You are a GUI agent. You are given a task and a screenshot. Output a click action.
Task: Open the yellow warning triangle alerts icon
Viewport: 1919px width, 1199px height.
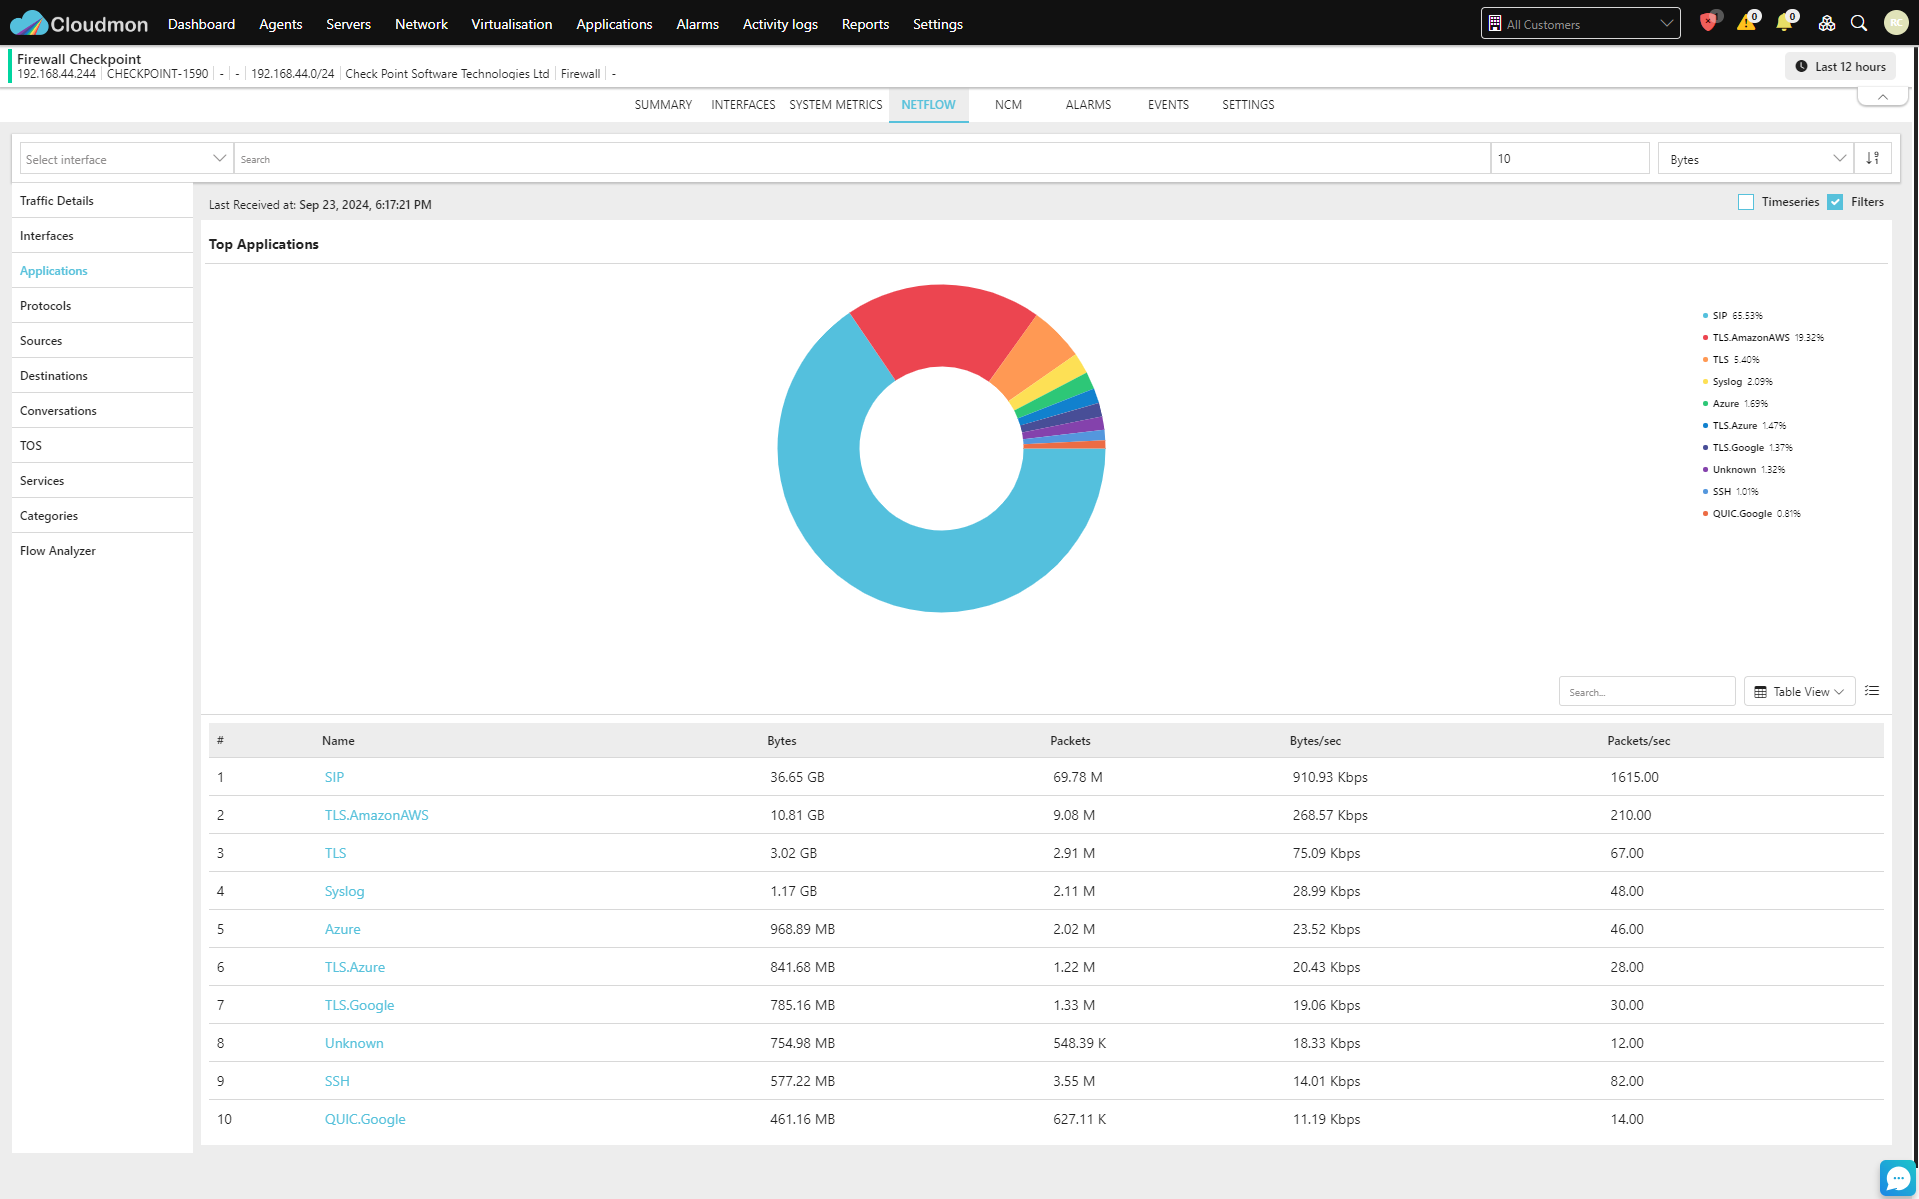tap(1746, 23)
